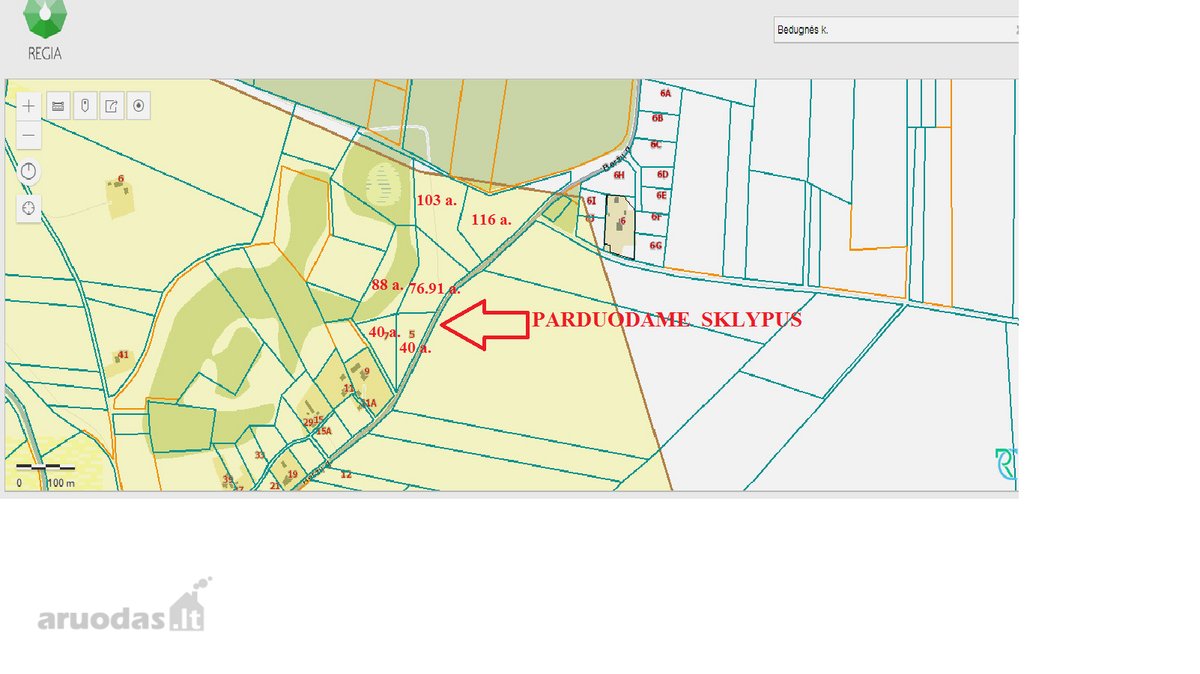Select parcel label 6B on the map
Screen dimensions: 1200x674
pos(658,118)
